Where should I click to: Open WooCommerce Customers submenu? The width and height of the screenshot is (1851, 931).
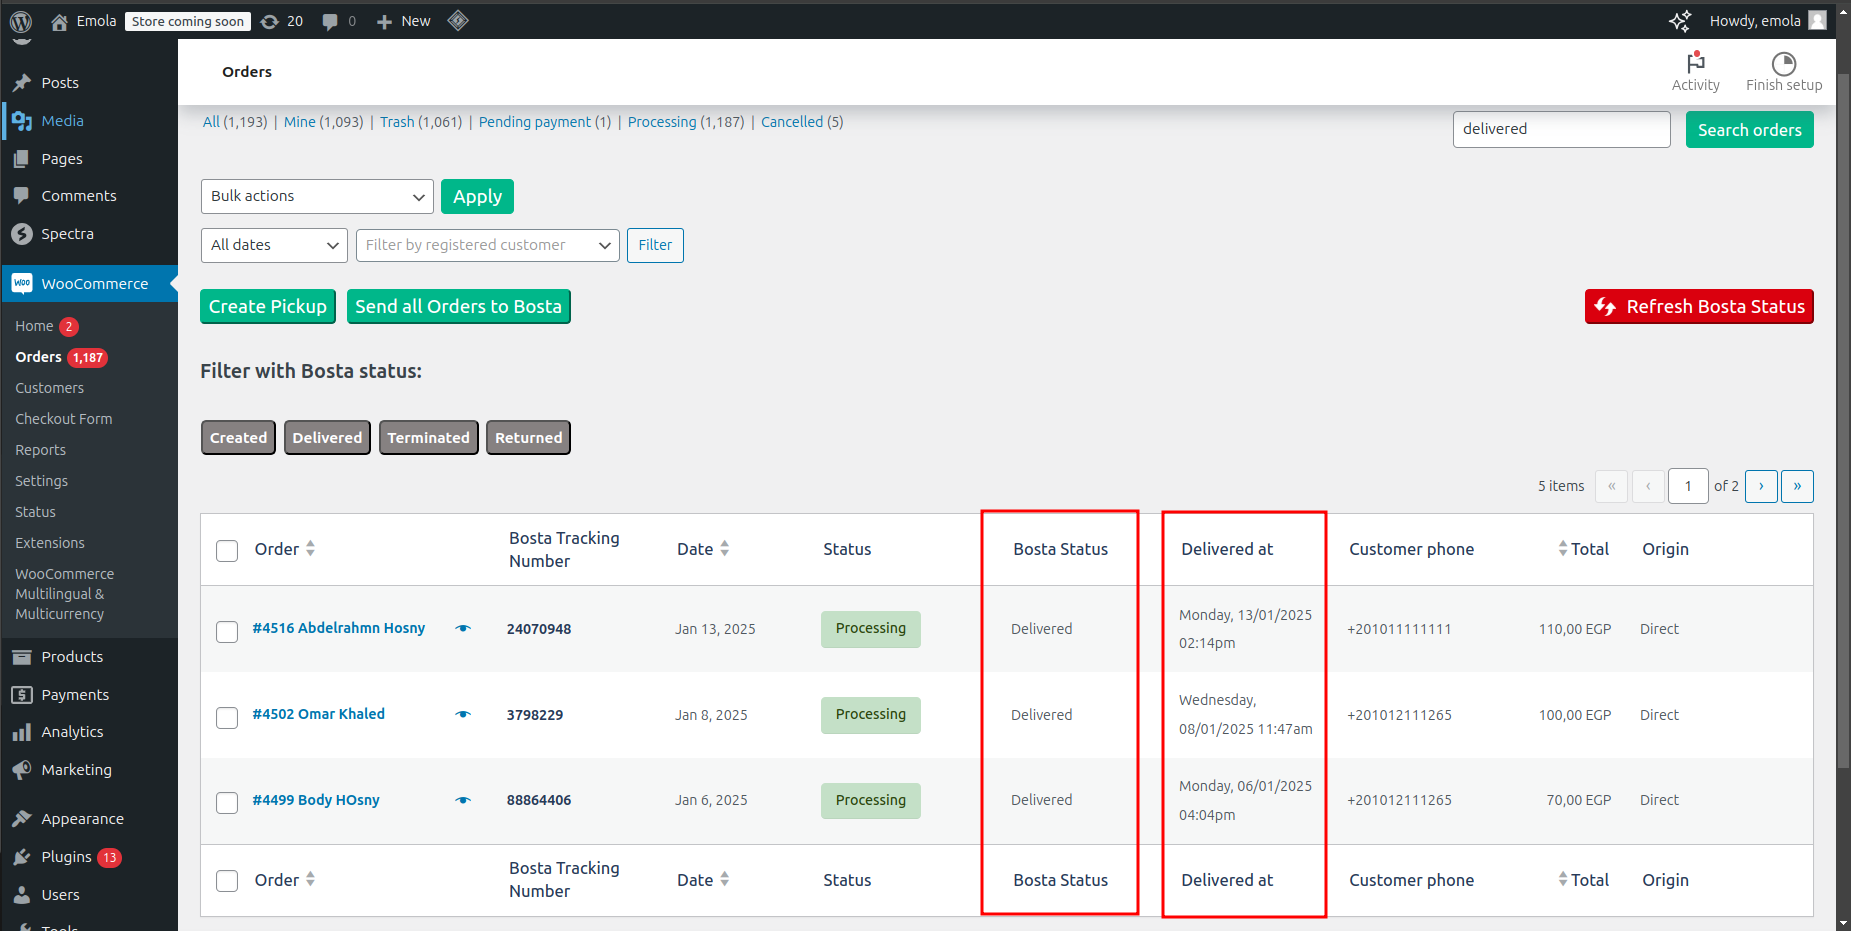coord(50,388)
